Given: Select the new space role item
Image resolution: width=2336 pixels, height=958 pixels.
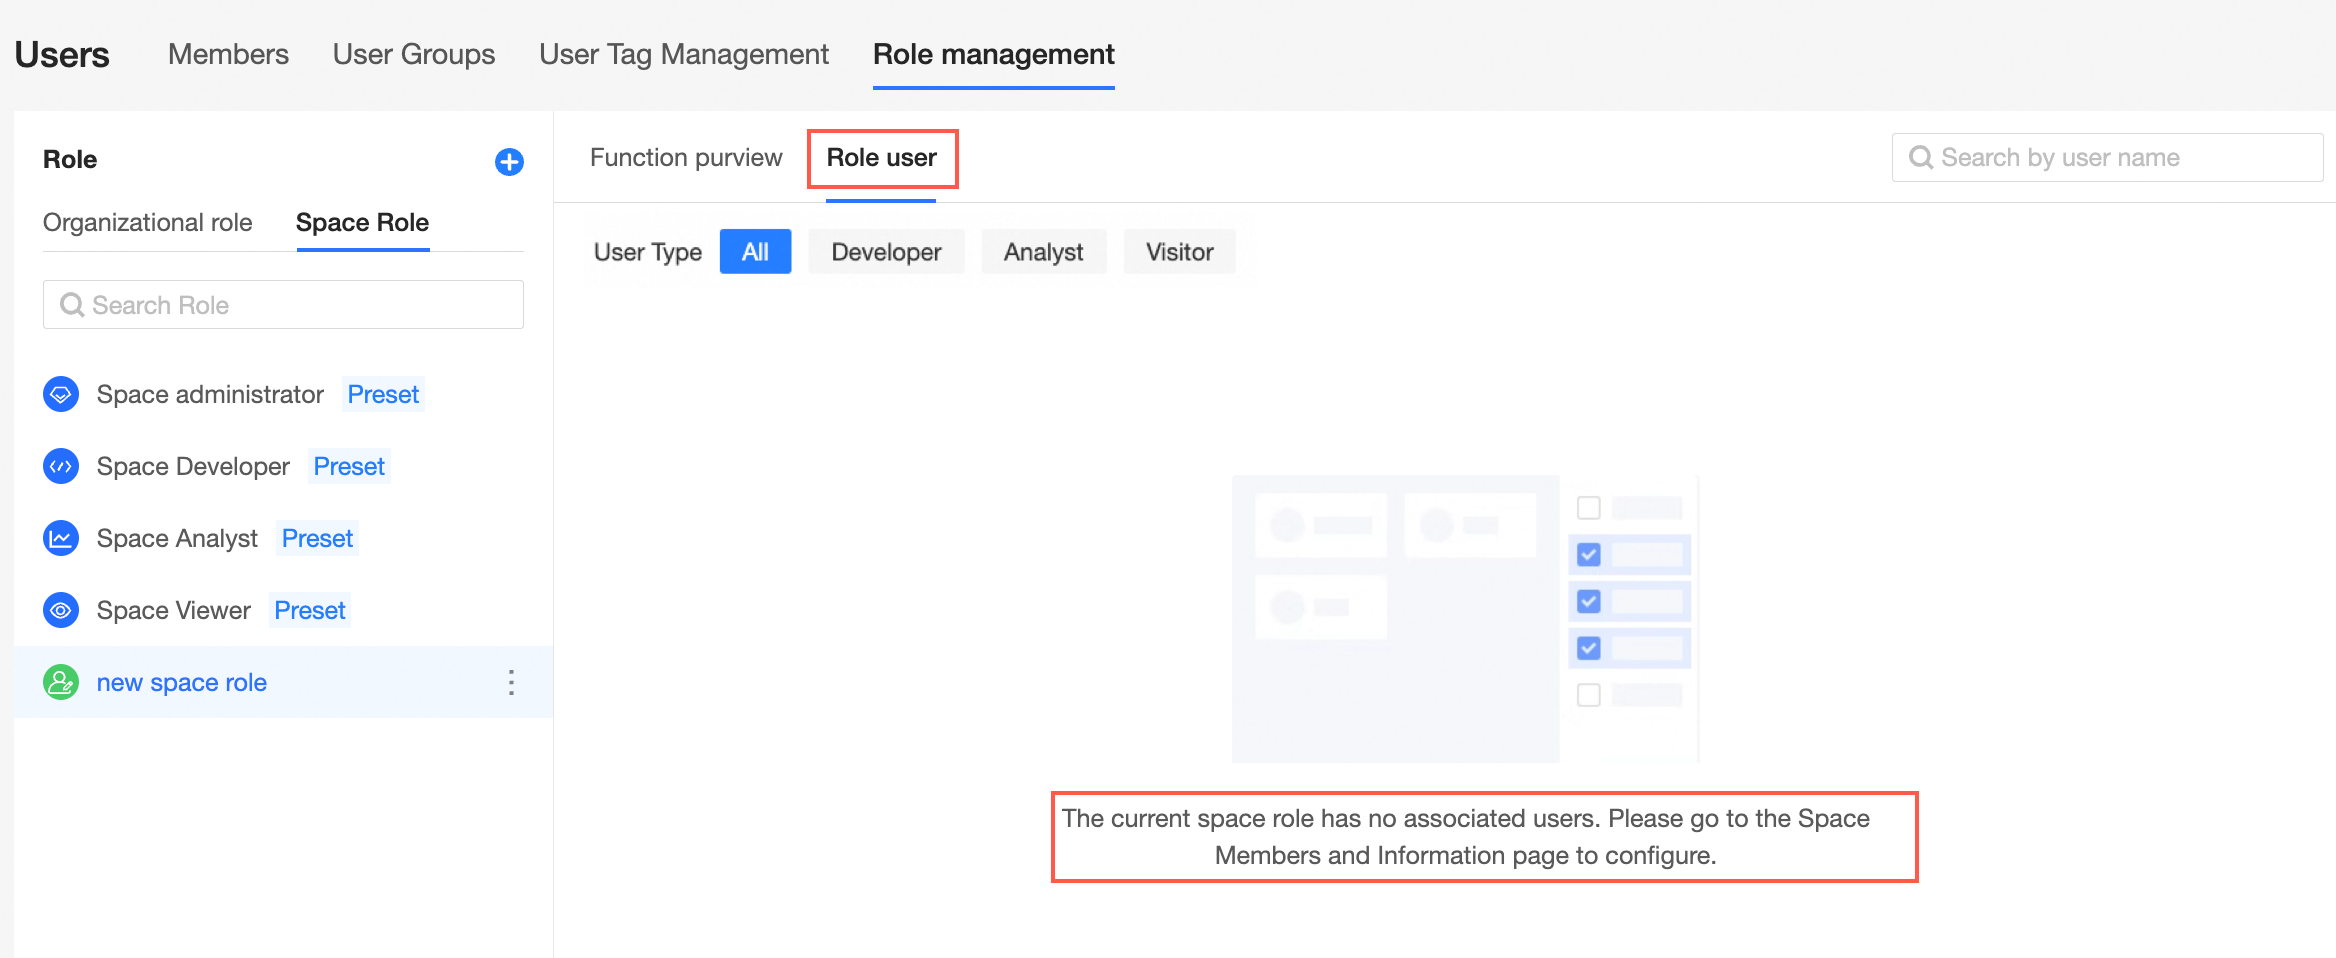Looking at the screenshot, I should coord(283,682).
